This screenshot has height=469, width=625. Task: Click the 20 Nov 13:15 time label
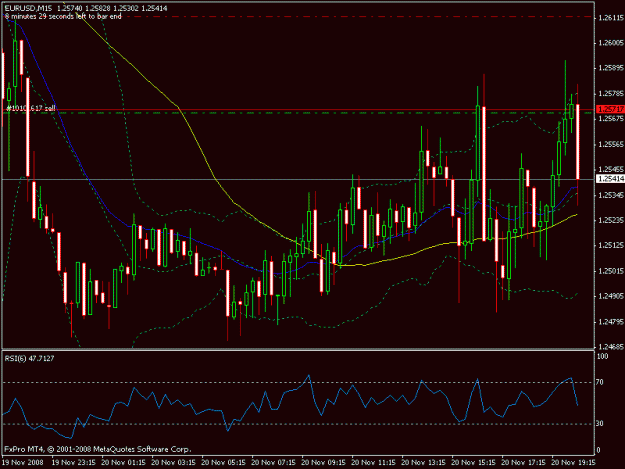click(423, 463)
